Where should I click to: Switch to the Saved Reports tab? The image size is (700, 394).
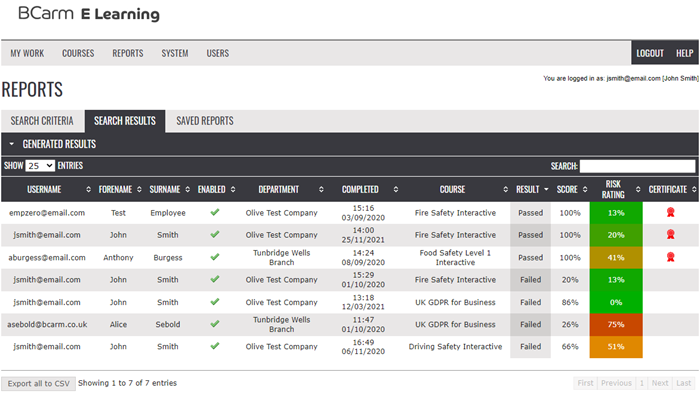click(205, 121)
